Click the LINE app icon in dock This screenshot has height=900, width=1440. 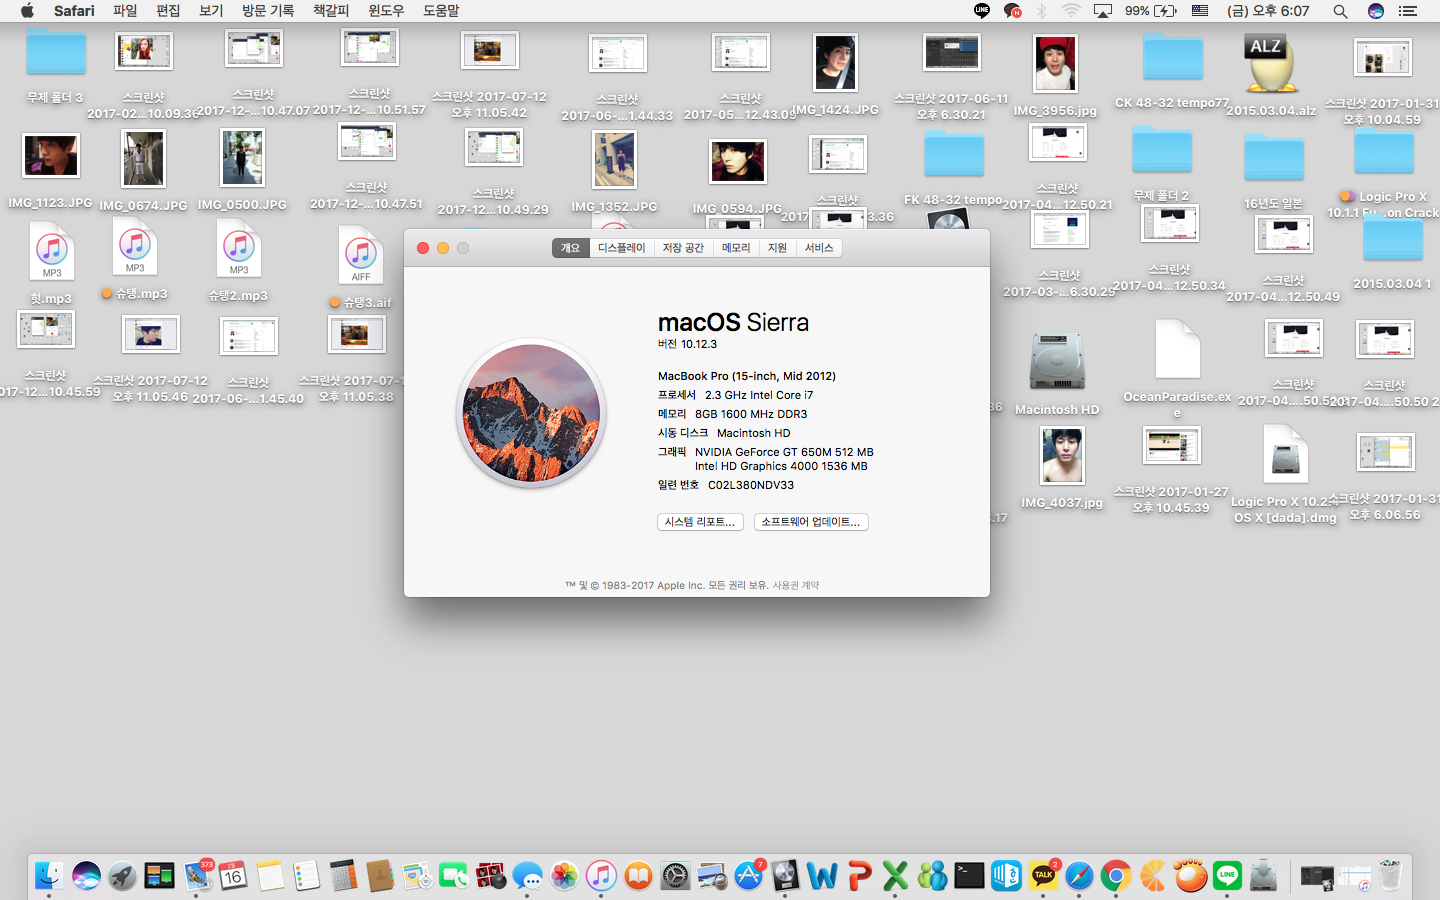coord(1227,876)
